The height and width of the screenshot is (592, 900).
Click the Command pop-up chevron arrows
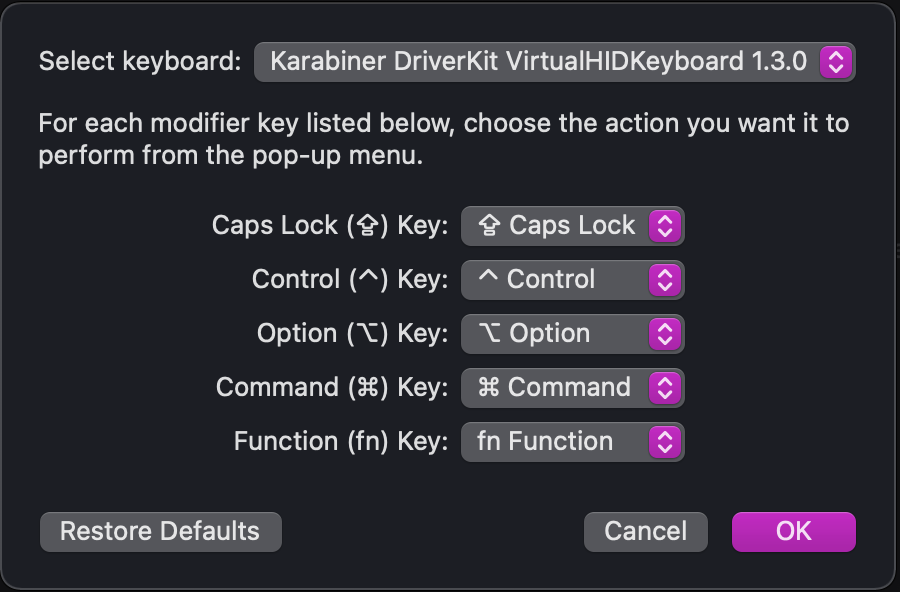coord(665,388)
